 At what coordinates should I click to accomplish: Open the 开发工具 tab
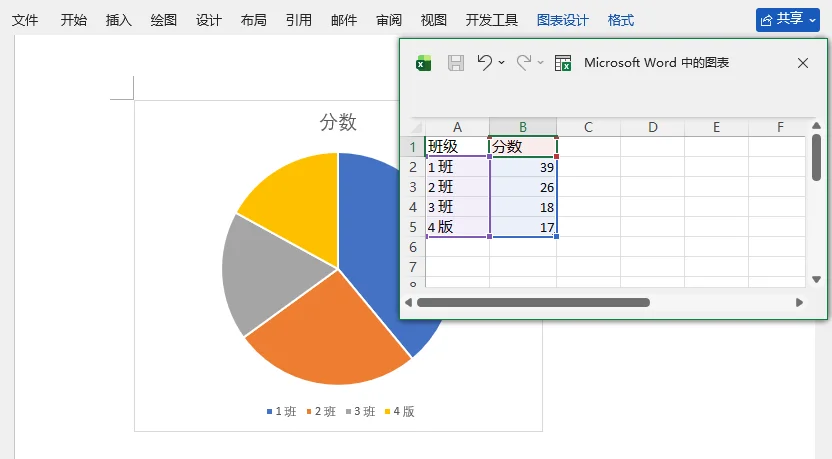click(492, 20)
